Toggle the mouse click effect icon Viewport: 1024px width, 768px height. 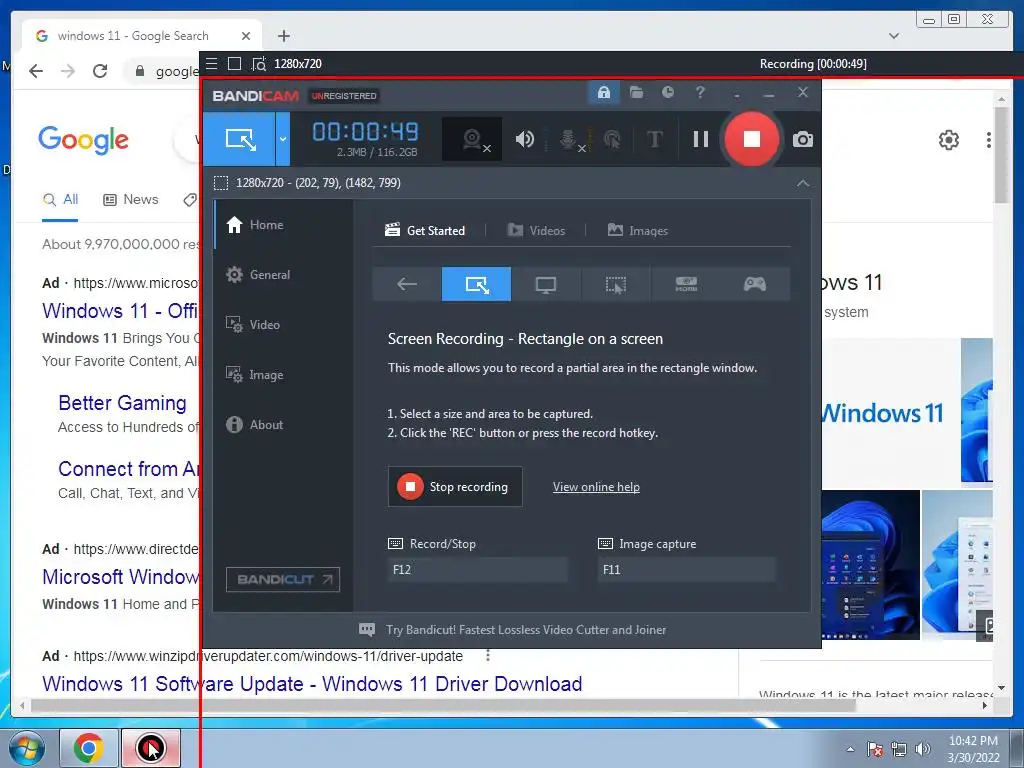point(612,139)
